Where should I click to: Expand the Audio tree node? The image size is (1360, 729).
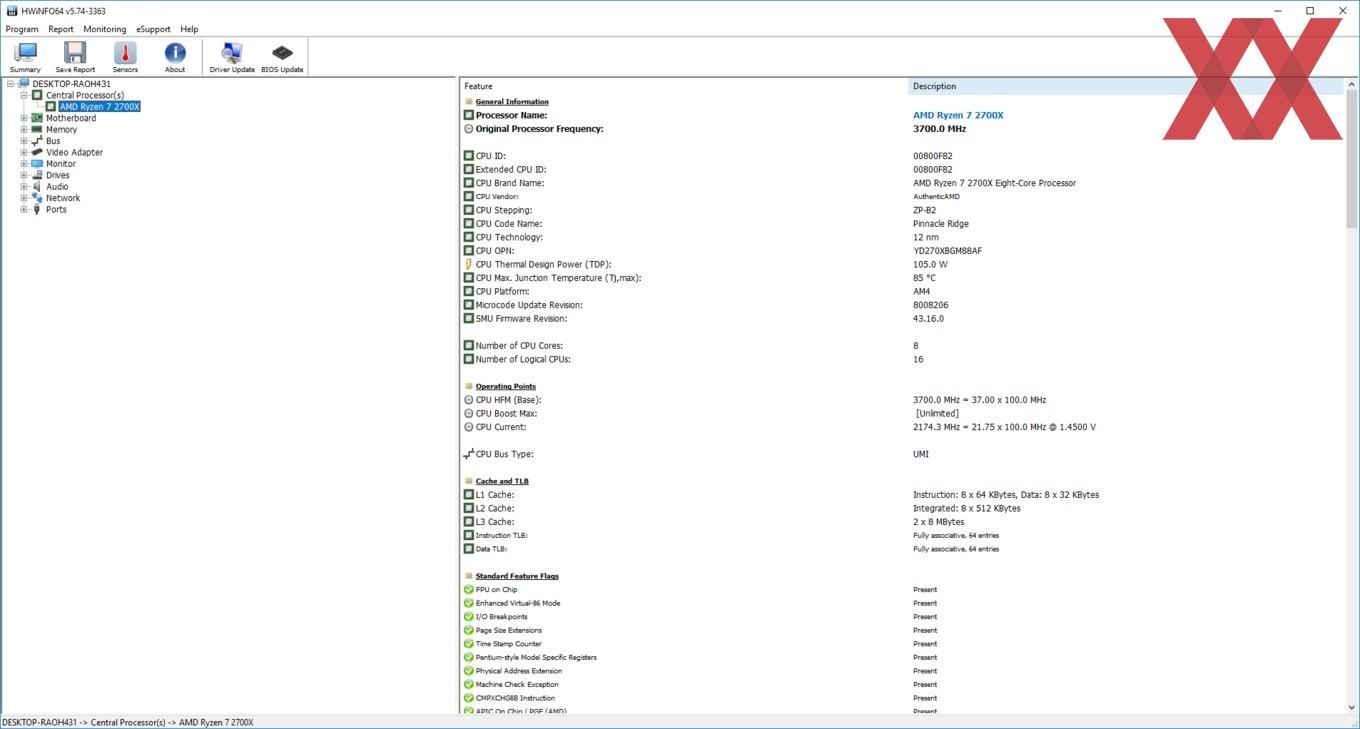tap(24, 187)
